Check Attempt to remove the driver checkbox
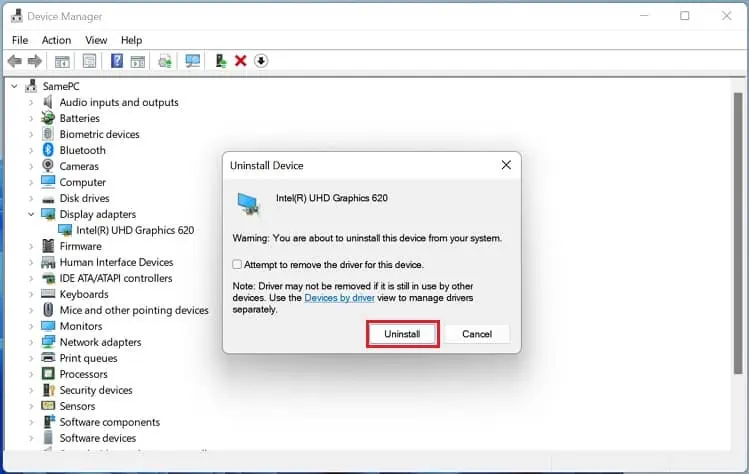Viewport: 749px width, 474px height. (237, 265)
